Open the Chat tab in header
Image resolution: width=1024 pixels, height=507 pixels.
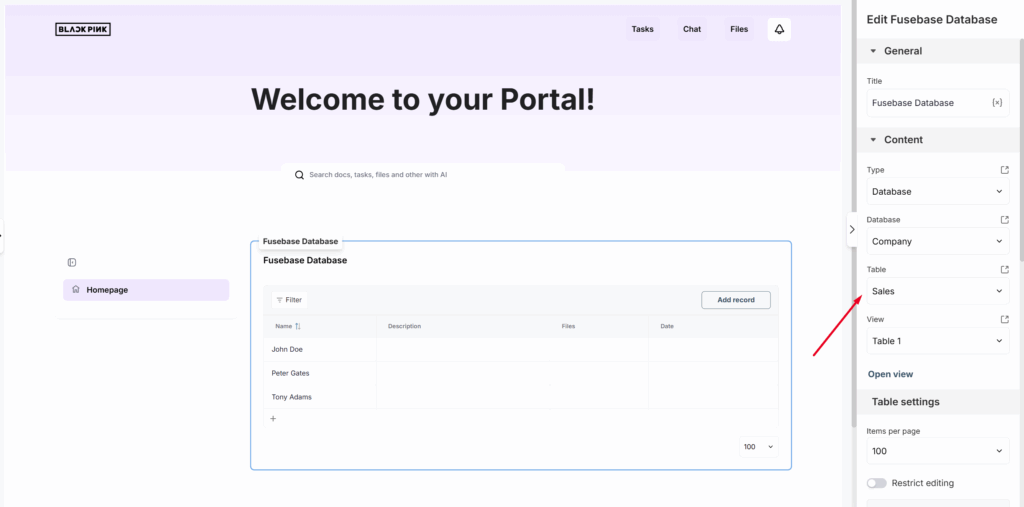(x=692, y=29)
